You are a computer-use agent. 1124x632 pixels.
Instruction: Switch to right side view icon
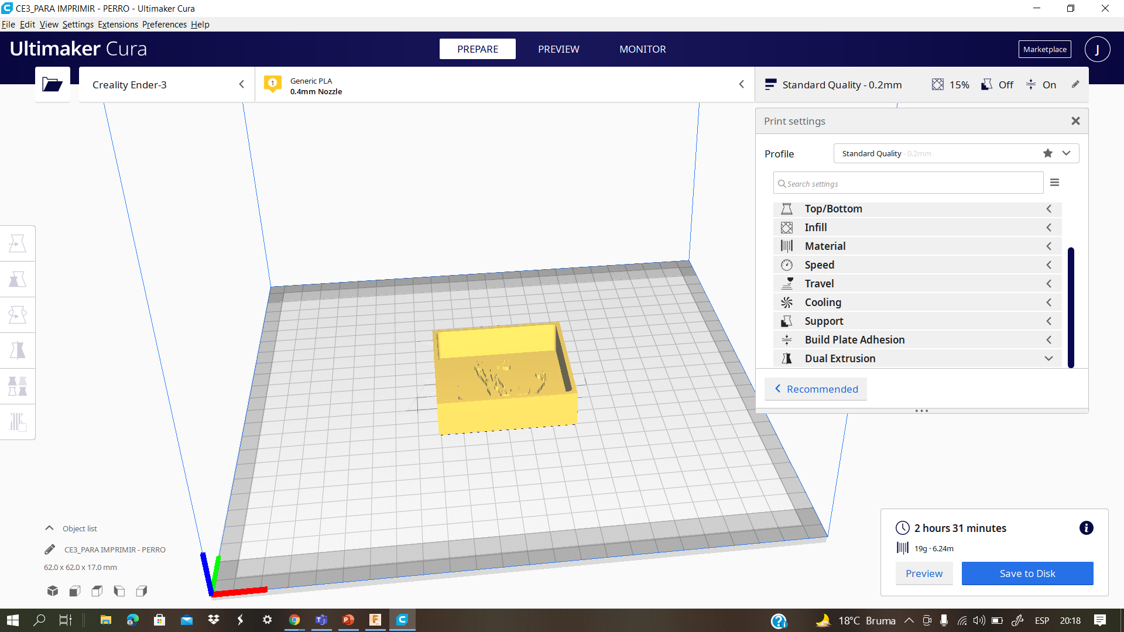pos(141,591)
